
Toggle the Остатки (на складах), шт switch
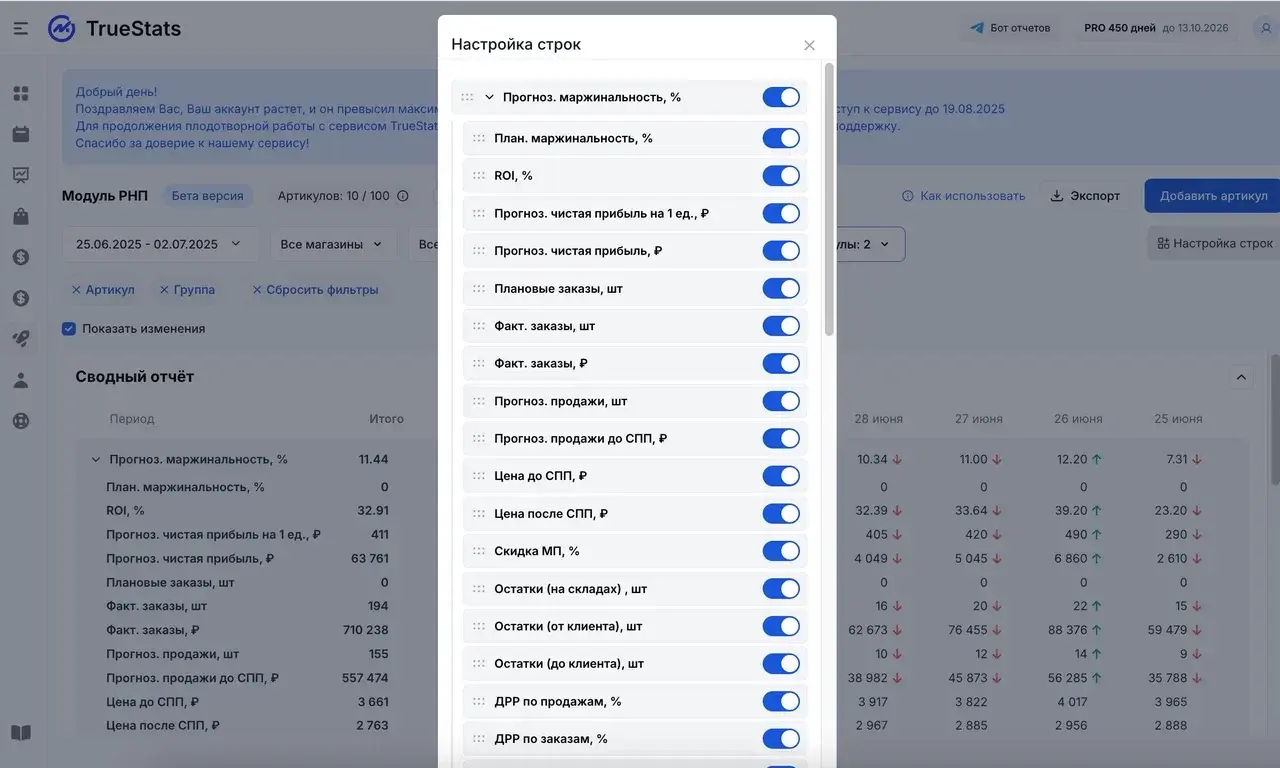point(781,589)
